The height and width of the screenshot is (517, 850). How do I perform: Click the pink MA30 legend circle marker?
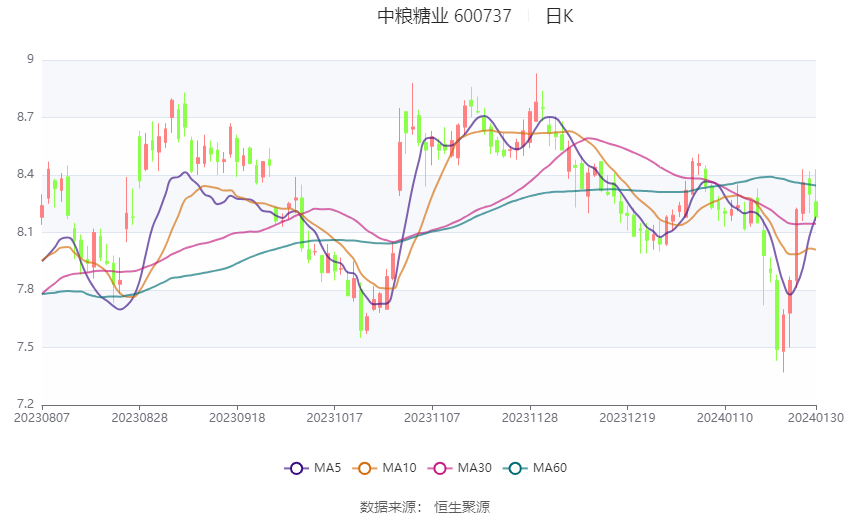[439, 467]
